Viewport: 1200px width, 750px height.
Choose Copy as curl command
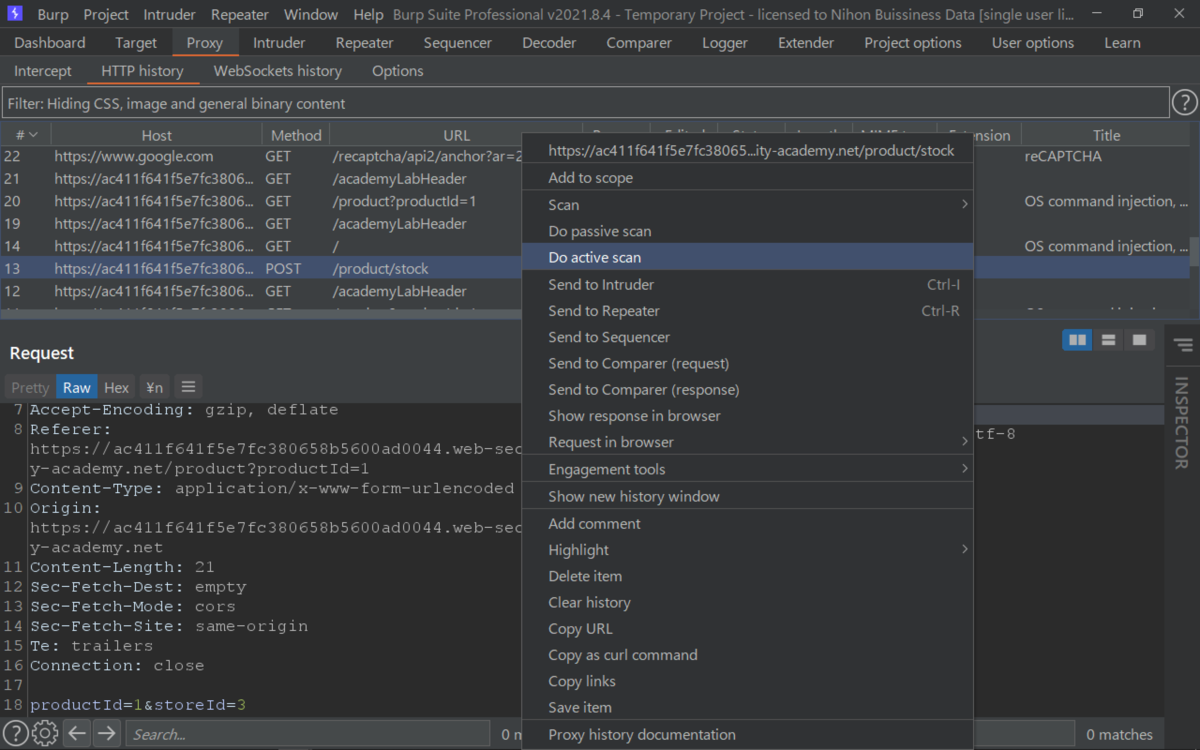tap(748, 655)
